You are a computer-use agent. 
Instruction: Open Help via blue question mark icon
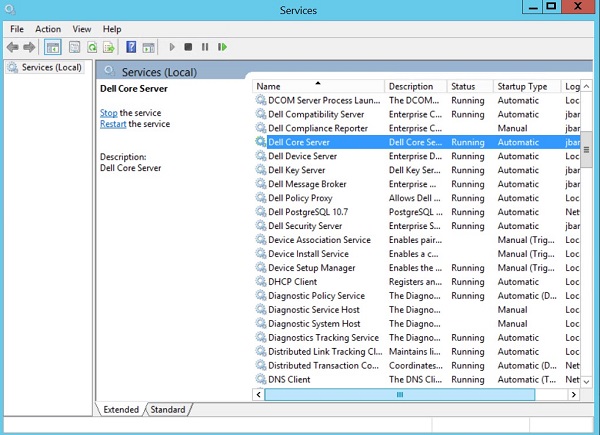coord(131,47)
